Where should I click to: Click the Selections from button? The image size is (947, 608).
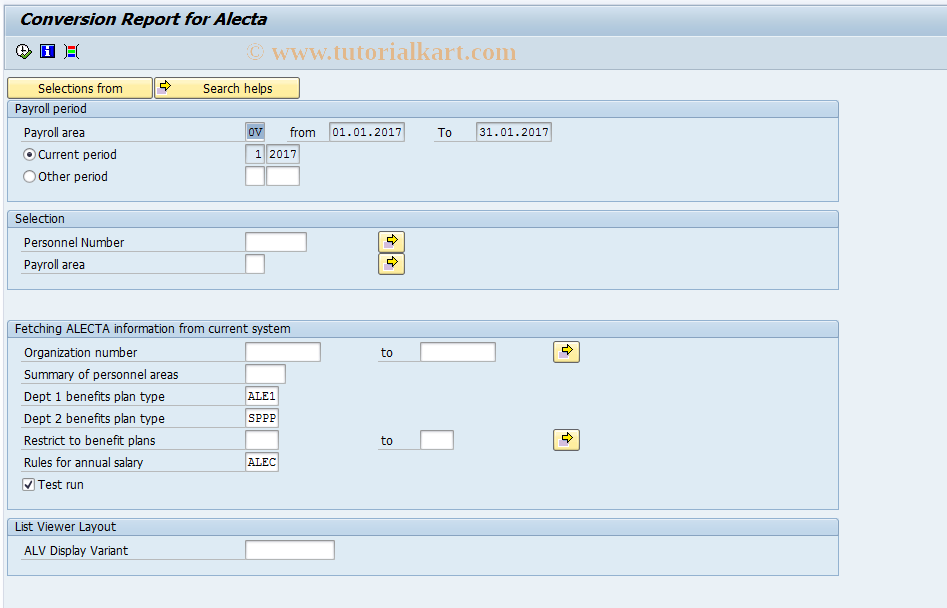click(80, 88)
